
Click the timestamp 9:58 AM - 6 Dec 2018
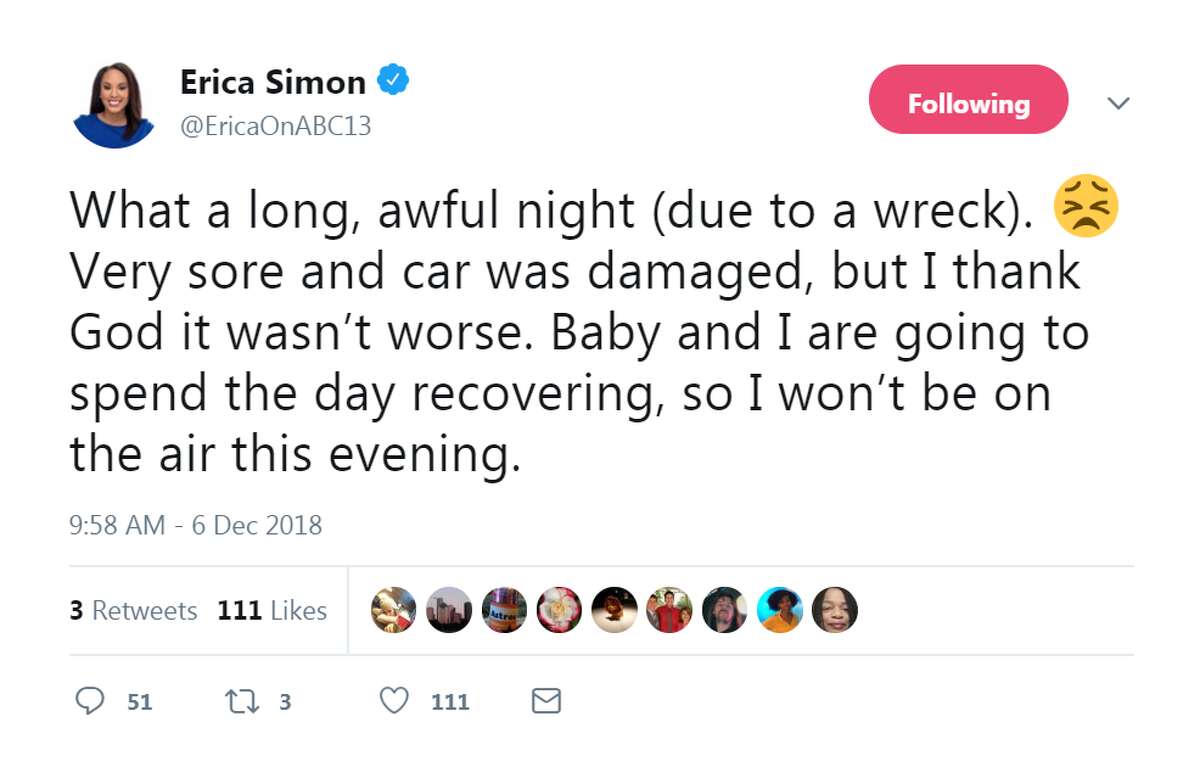196,525
